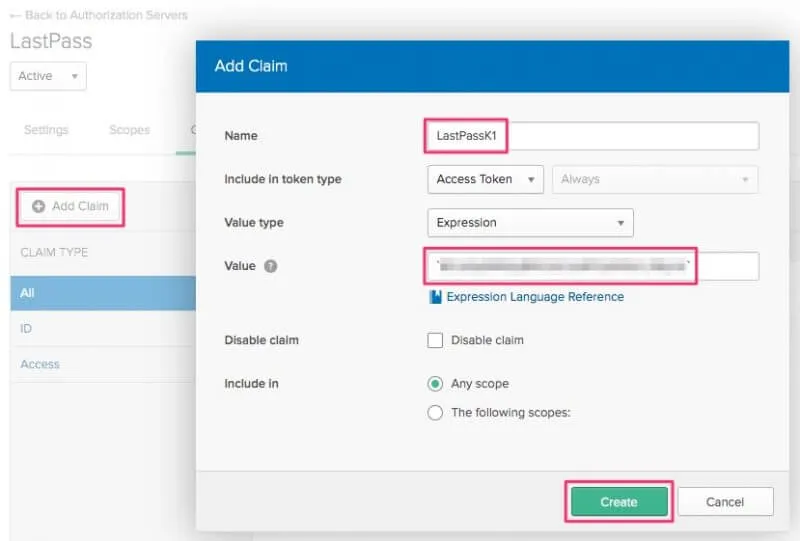The height and width of the screenshot is (541, 800).
Task: Go Back to Authorization Servers
Action: click(99, 15)
